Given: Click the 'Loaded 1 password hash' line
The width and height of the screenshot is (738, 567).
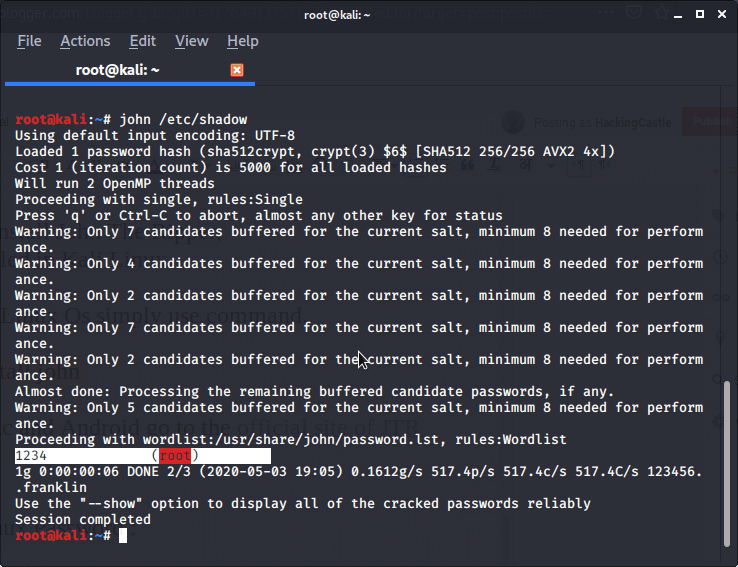Looking at the screenshot, I should (x=315, y=152).
